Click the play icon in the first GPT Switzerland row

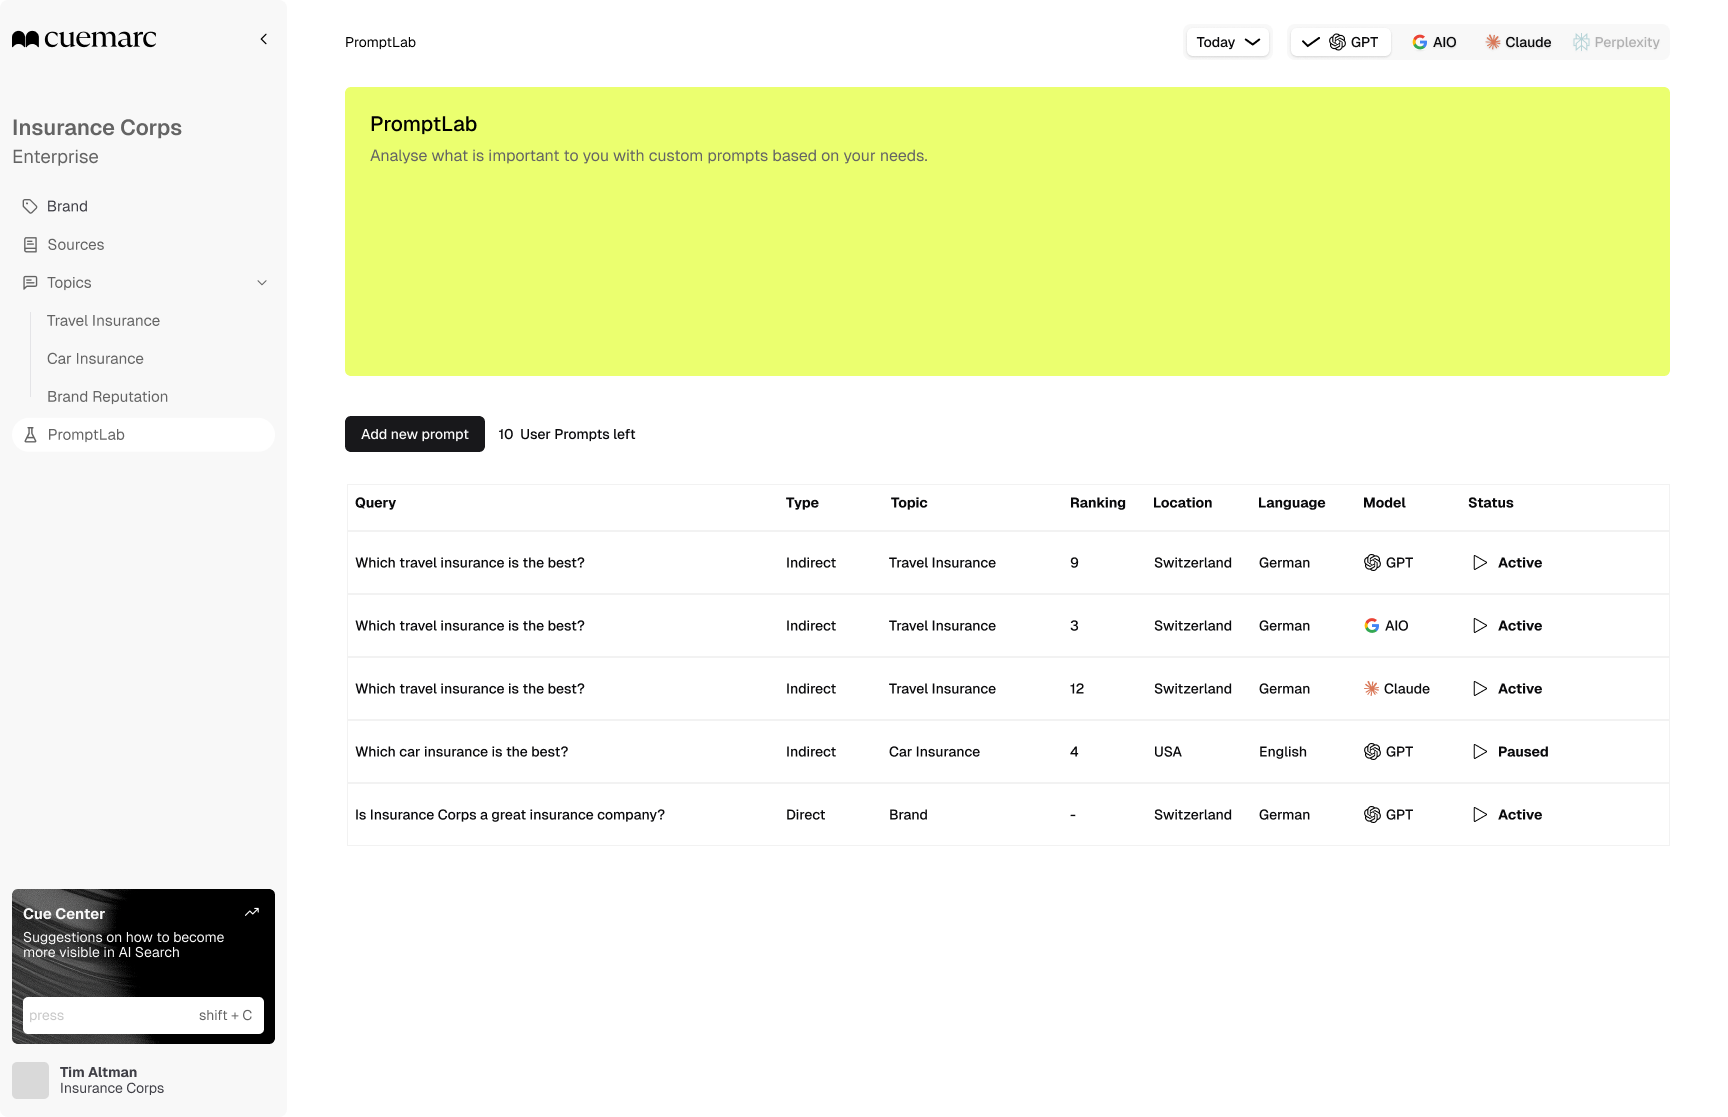[x=1480, y=562]
